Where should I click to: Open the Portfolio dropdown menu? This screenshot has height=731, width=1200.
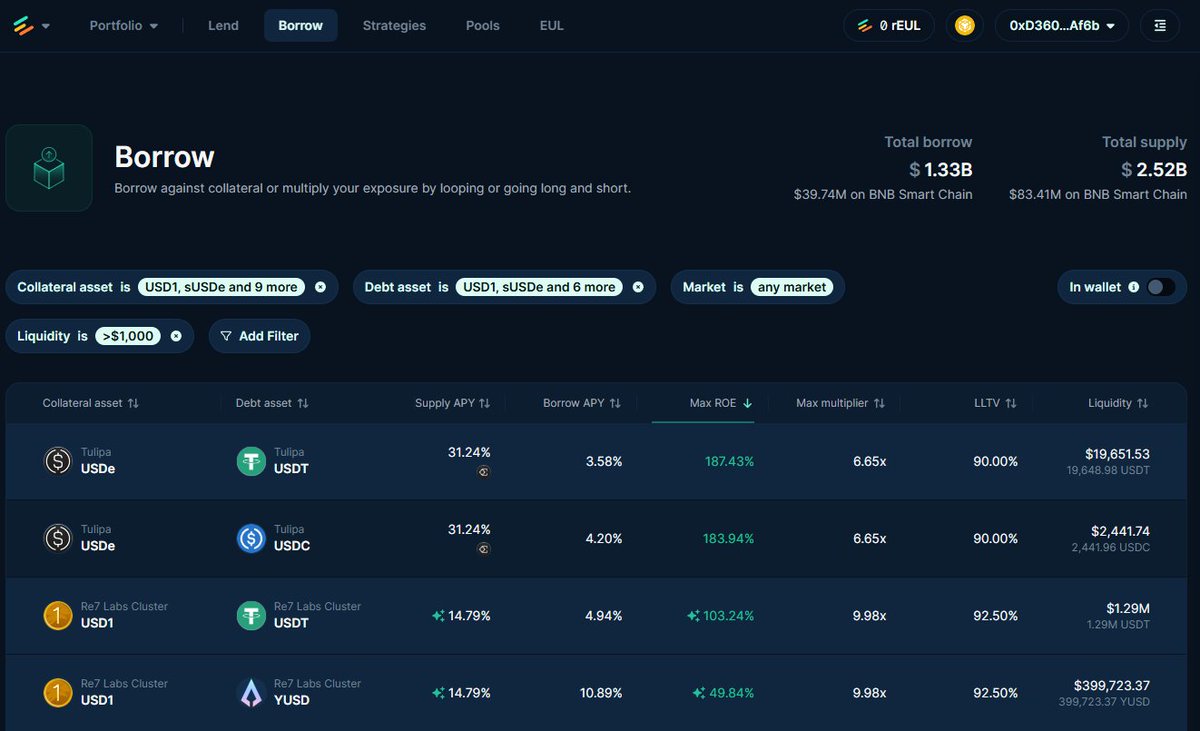[124, 26]
